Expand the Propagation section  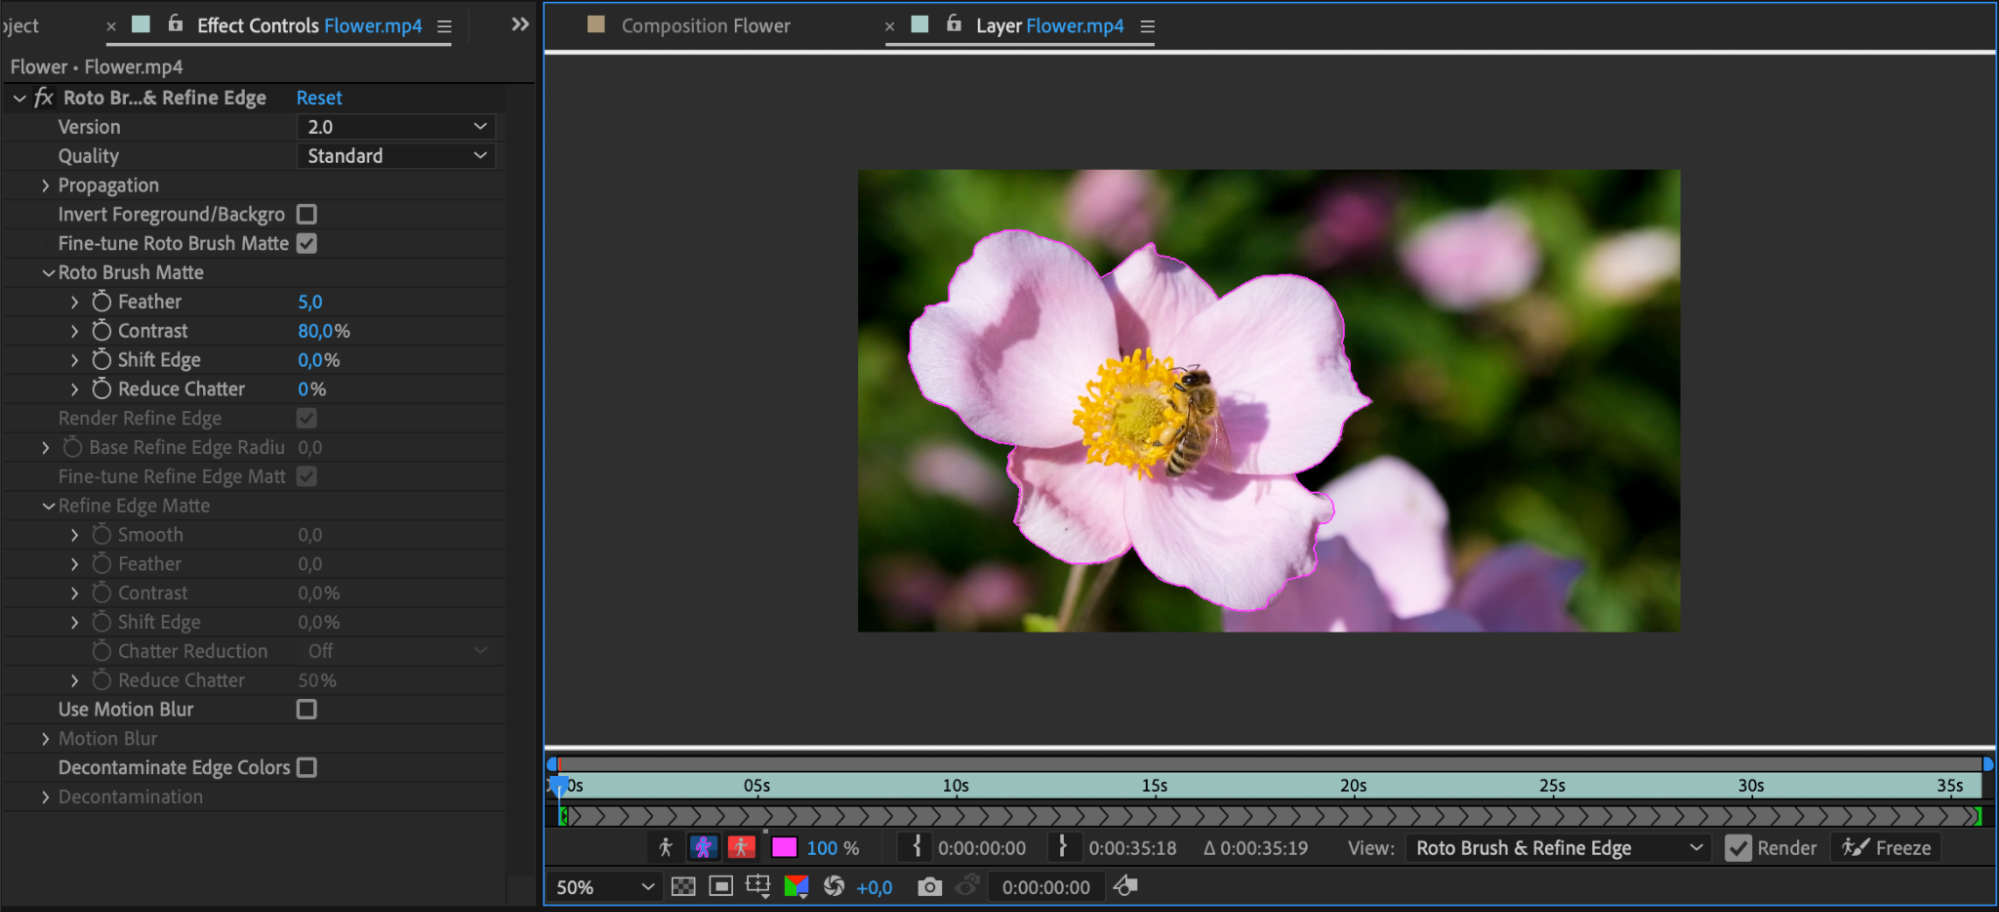point(45,185)
